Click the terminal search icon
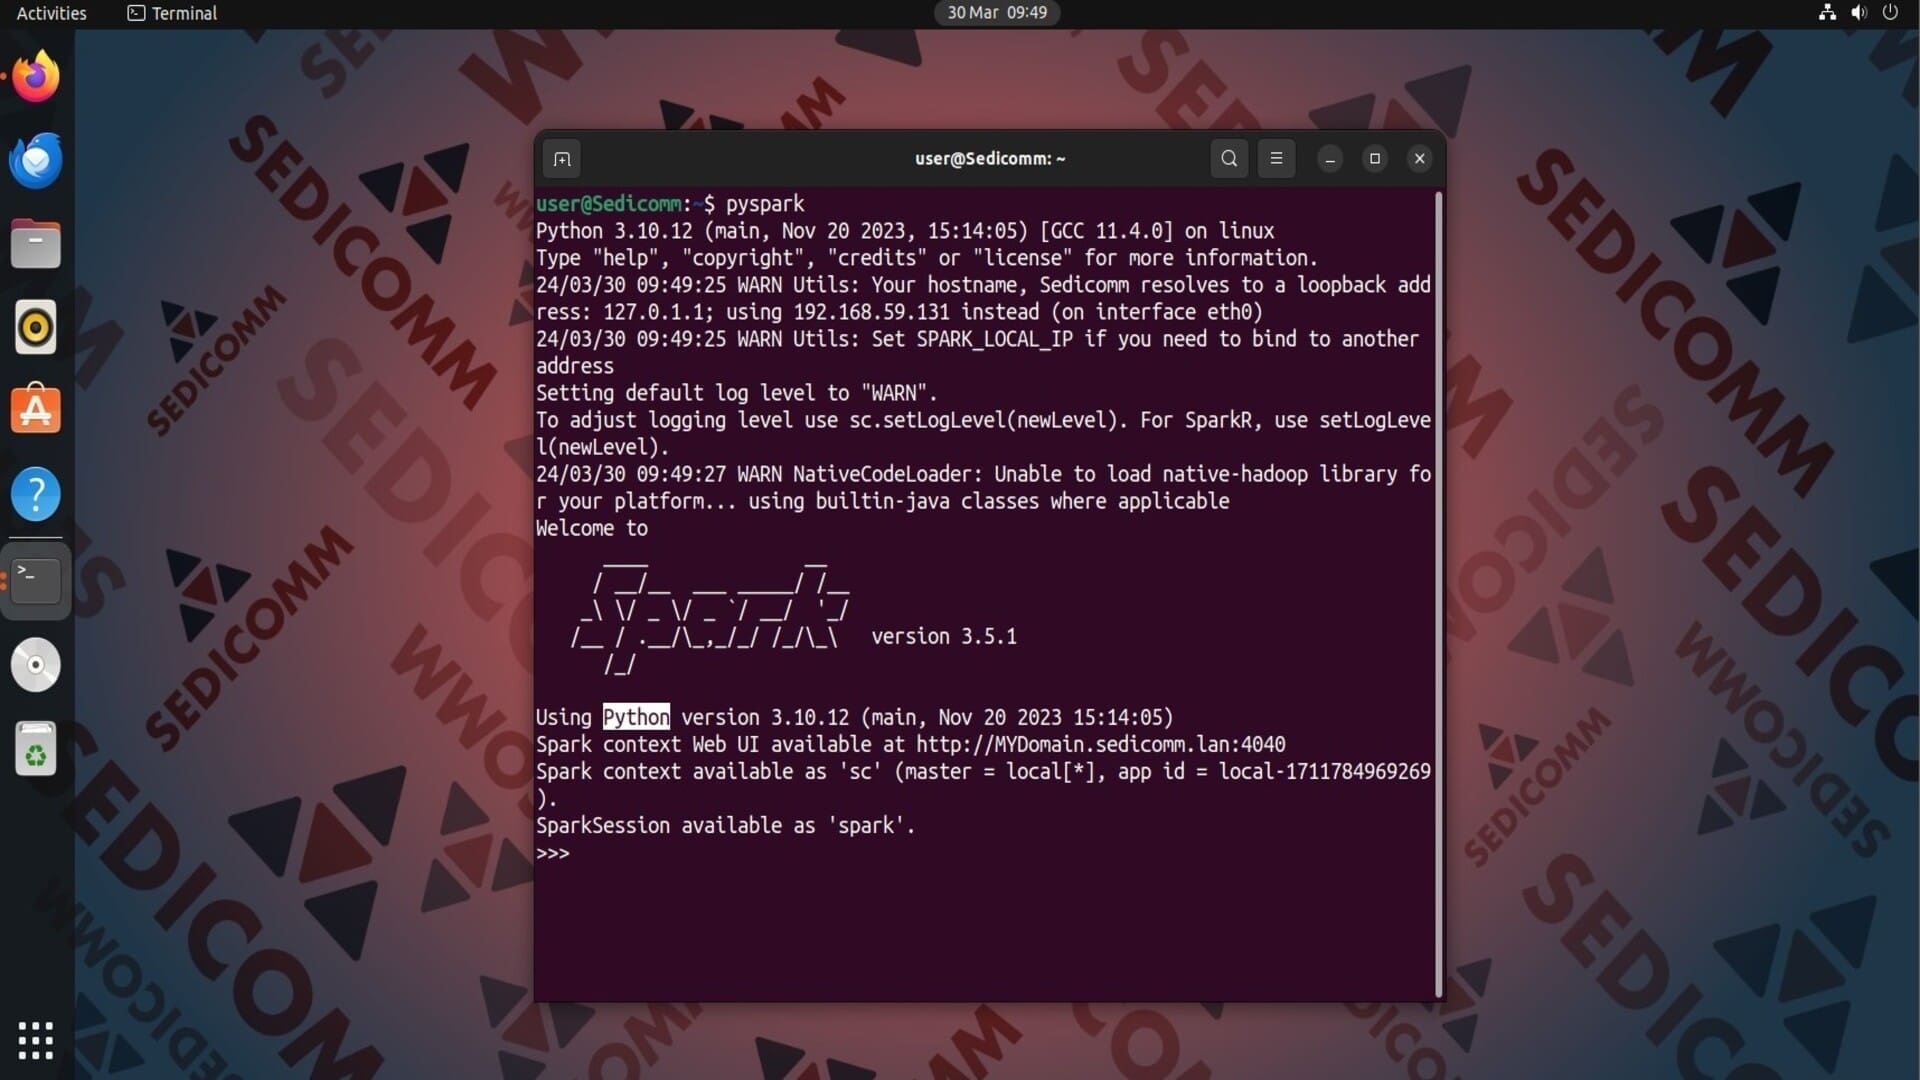1920x1080 pixels. (1229, 158)
